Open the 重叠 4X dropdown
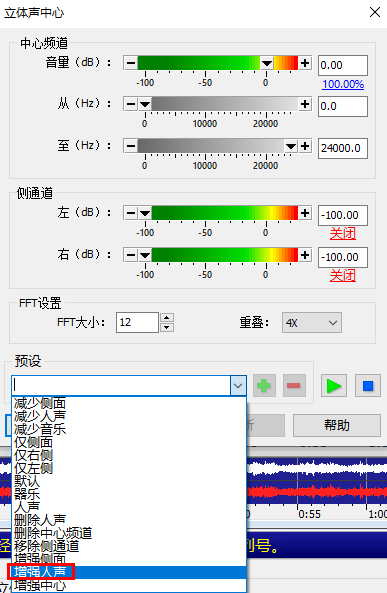This screenshot has width=387, height=593. 312,323
